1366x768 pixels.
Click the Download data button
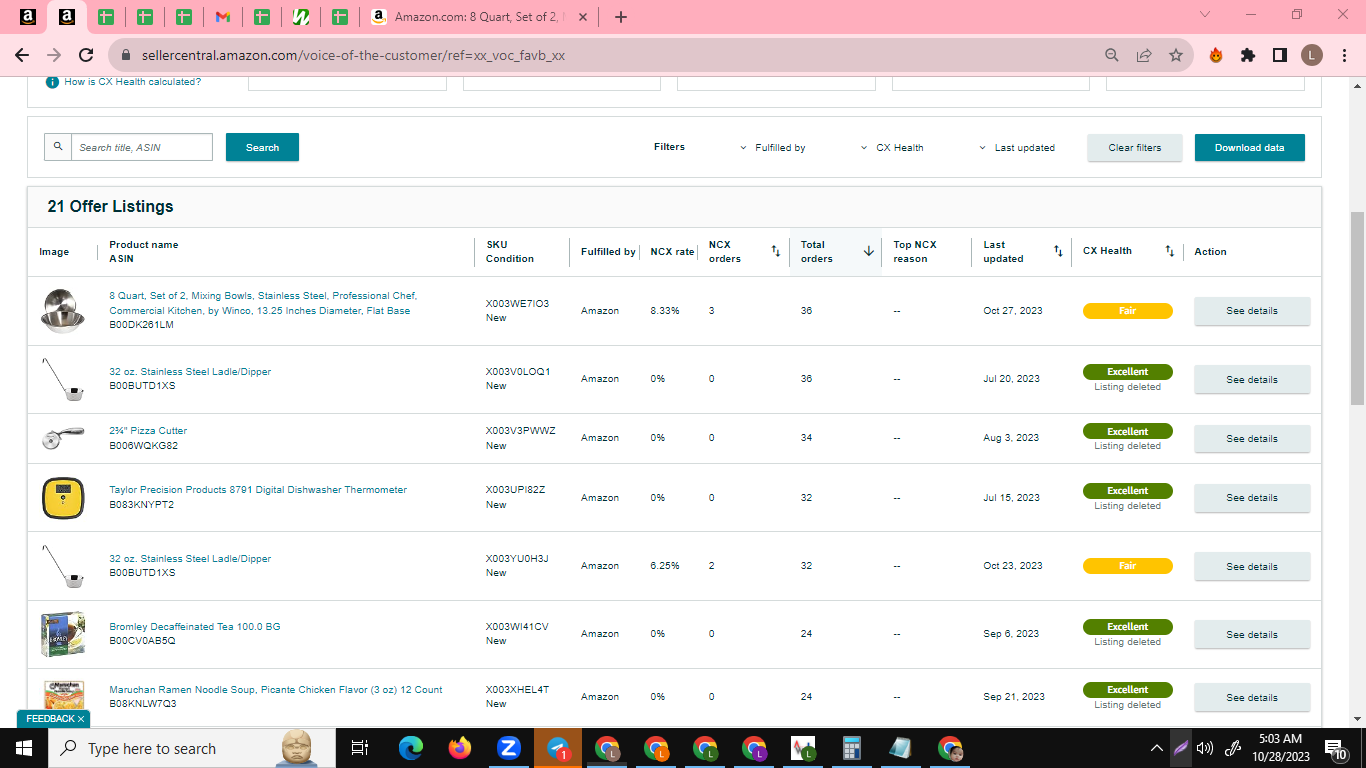point(1250,147)
